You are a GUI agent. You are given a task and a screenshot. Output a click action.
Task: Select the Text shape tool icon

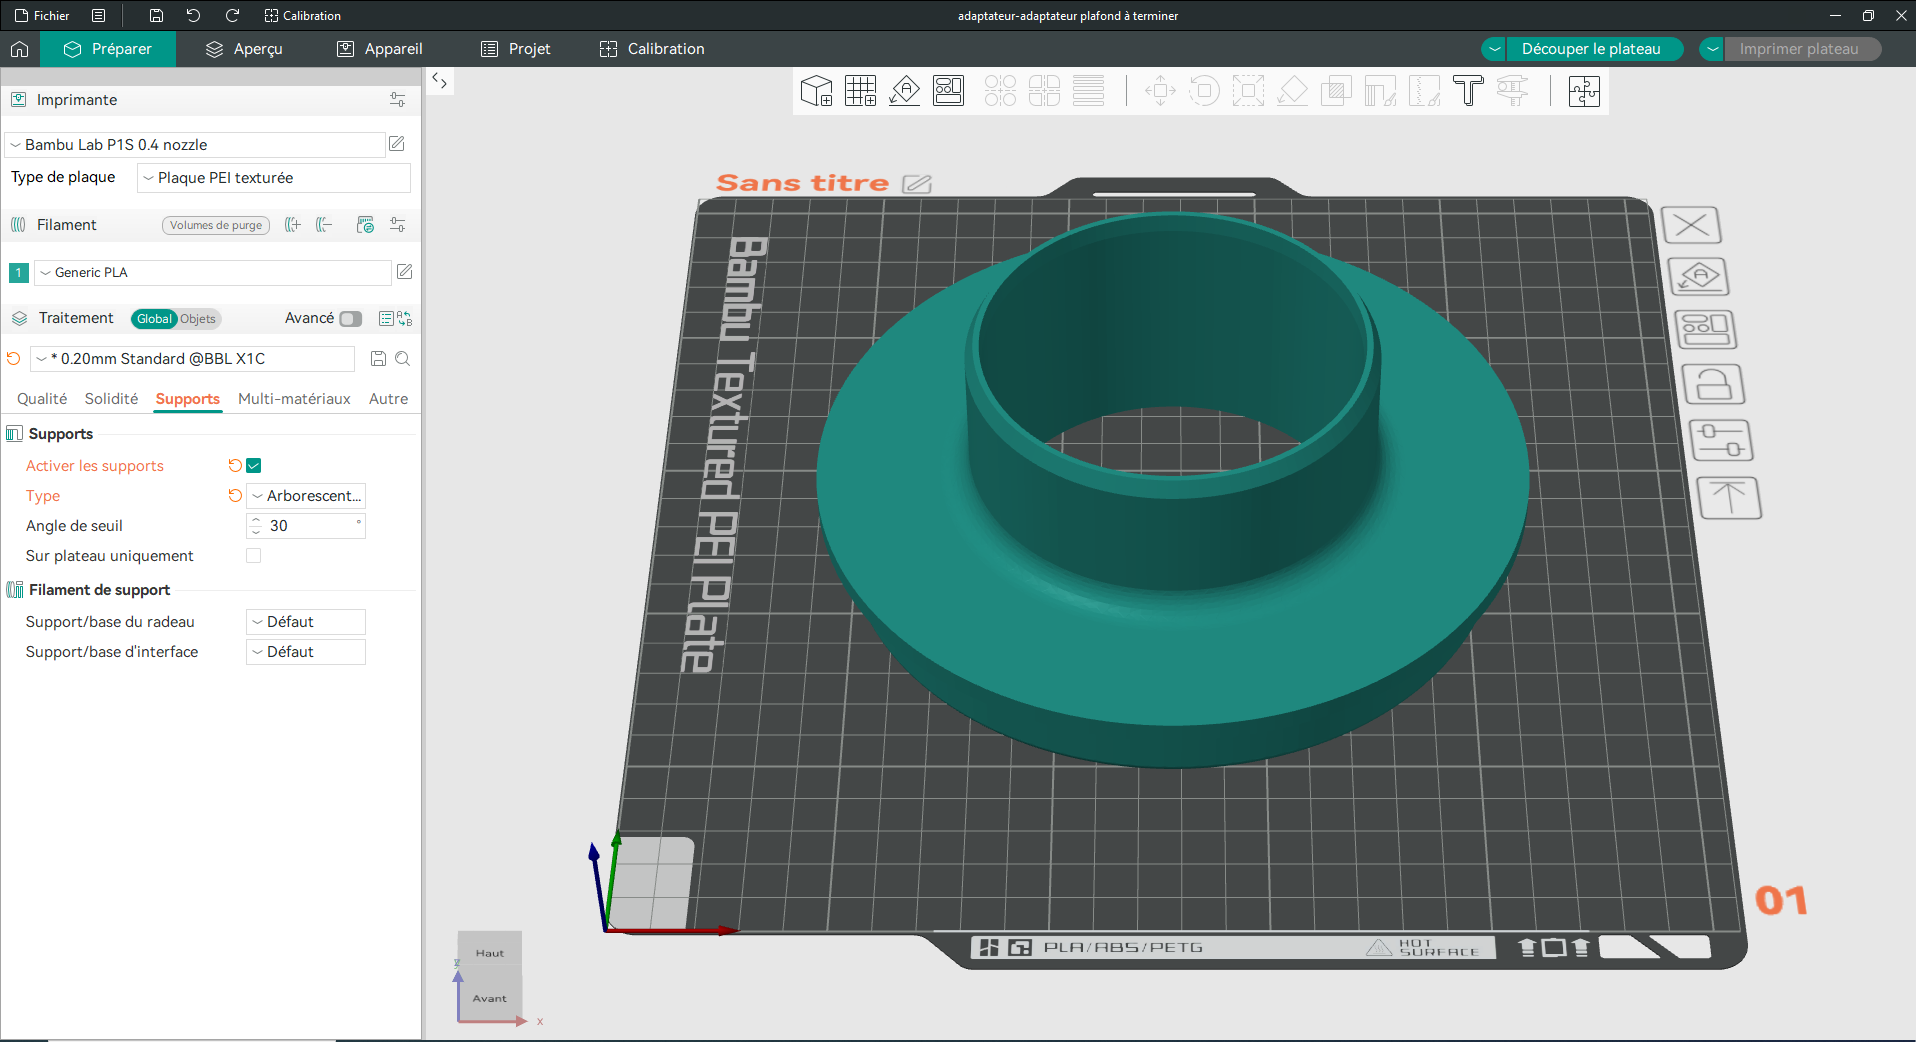point(1468,91)
